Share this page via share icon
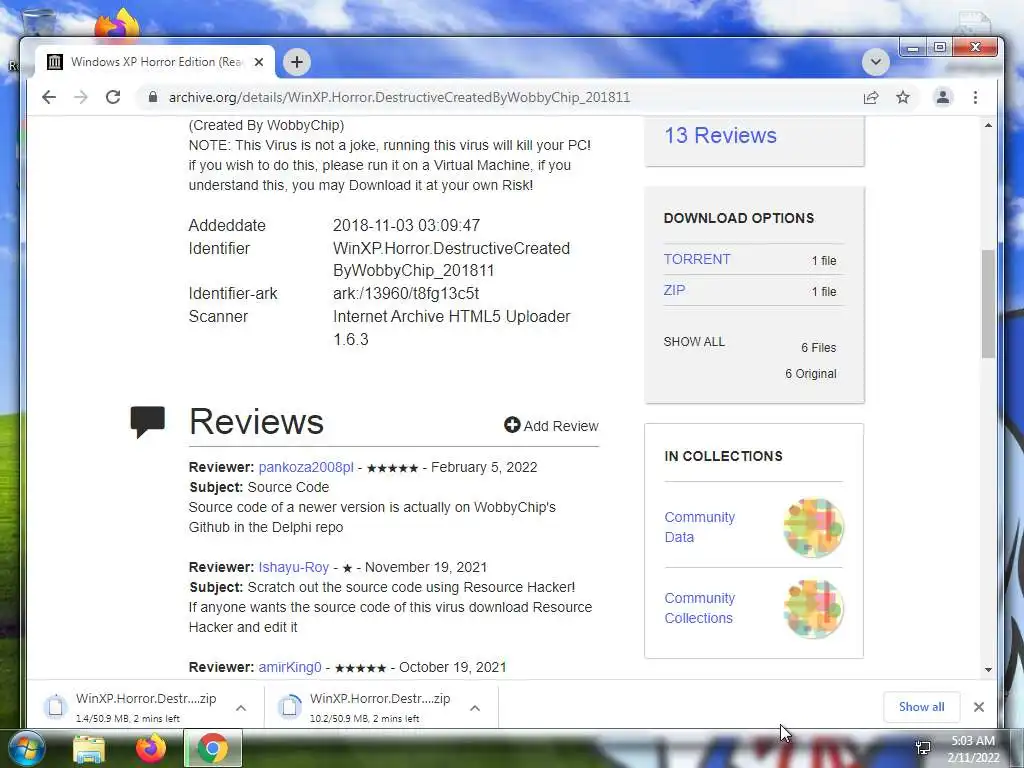This screenshot has width=1024, height=768. pos(871,97)
